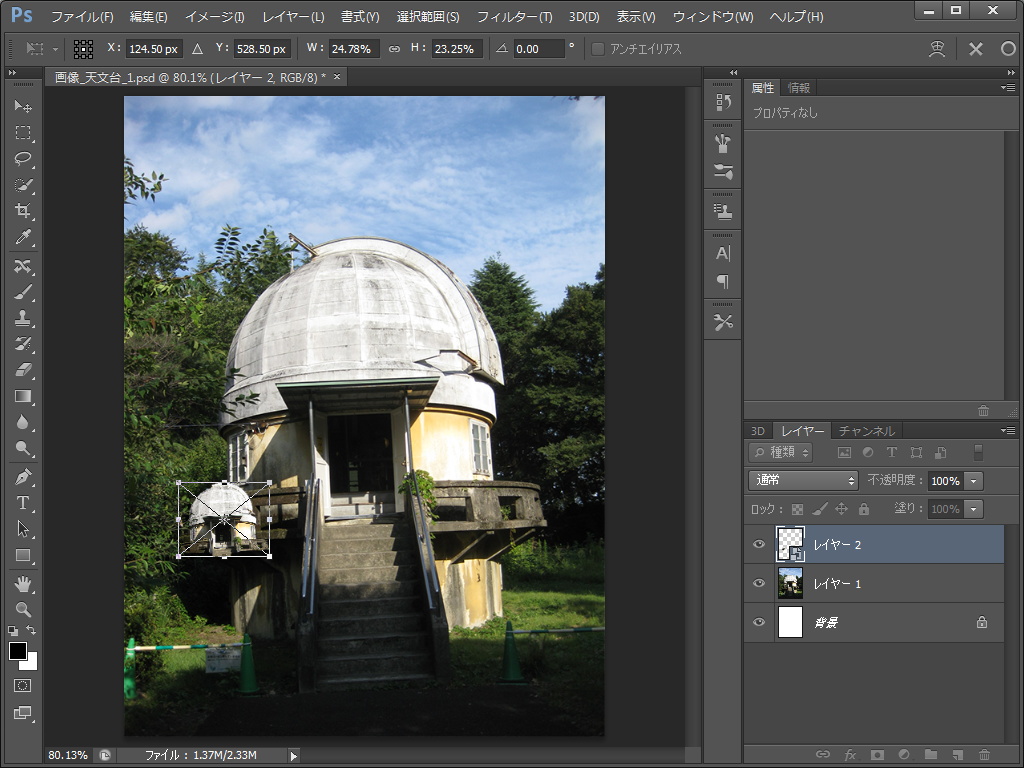Image resolution: width=1024 pixels, height=768 pixels.
Task: Hide レイヤー 2 with eye icon
Action: (x=759, y=544)
